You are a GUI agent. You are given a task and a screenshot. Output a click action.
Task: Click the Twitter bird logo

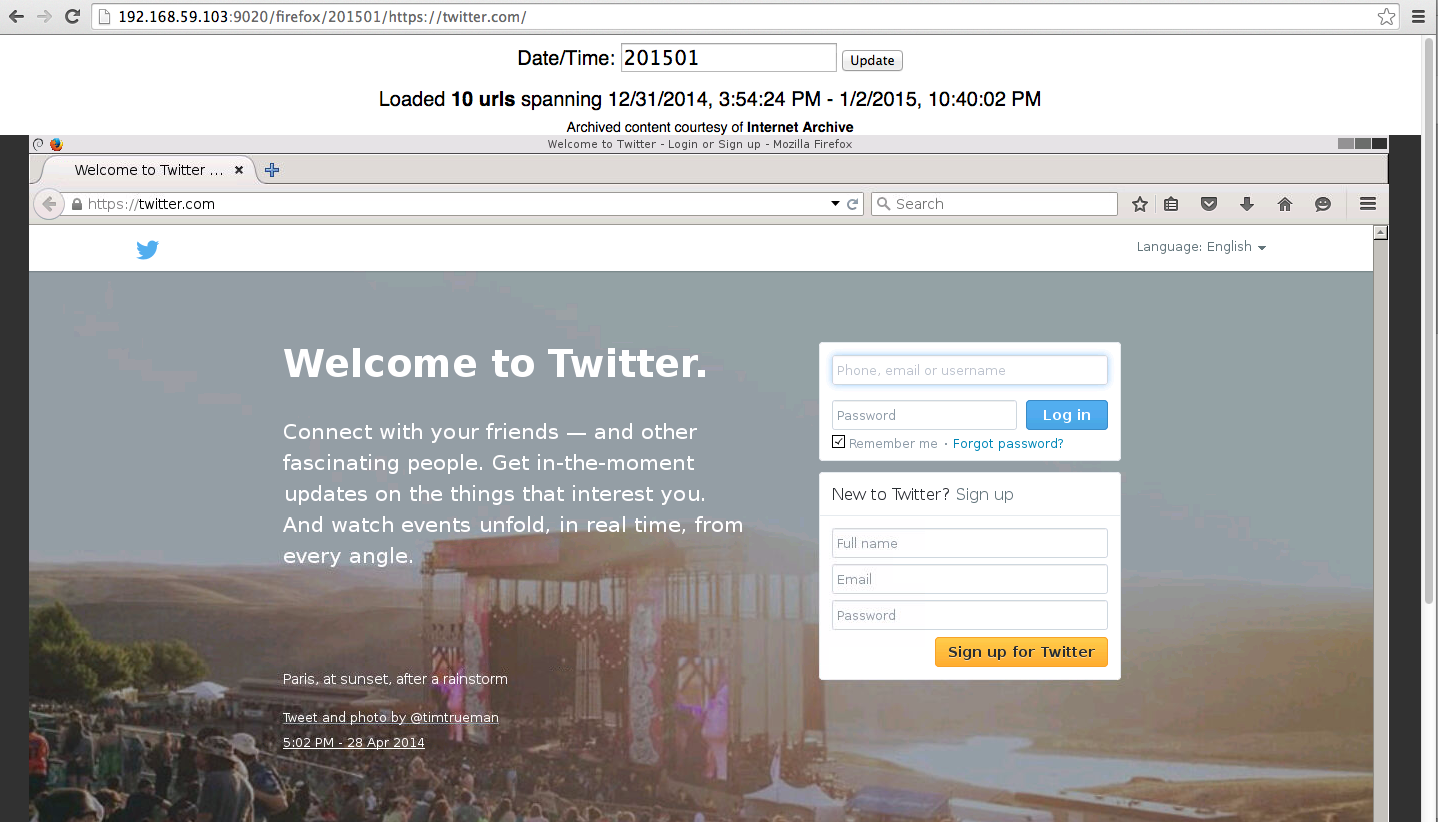(148, 250)
